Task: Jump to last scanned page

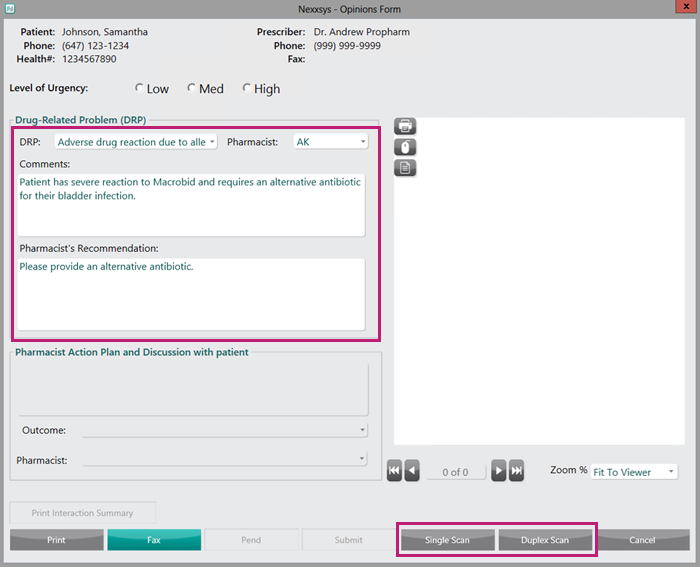Action: click(x=516, y=471)
